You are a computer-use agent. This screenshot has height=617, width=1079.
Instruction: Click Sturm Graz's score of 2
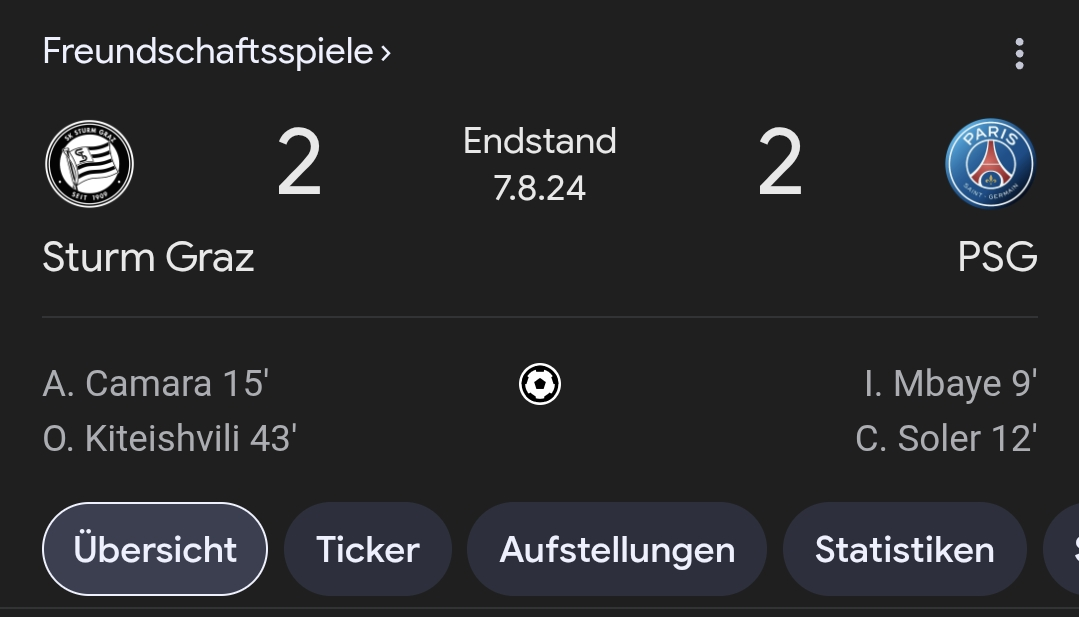pyautogui.click(x=299, y=162)
